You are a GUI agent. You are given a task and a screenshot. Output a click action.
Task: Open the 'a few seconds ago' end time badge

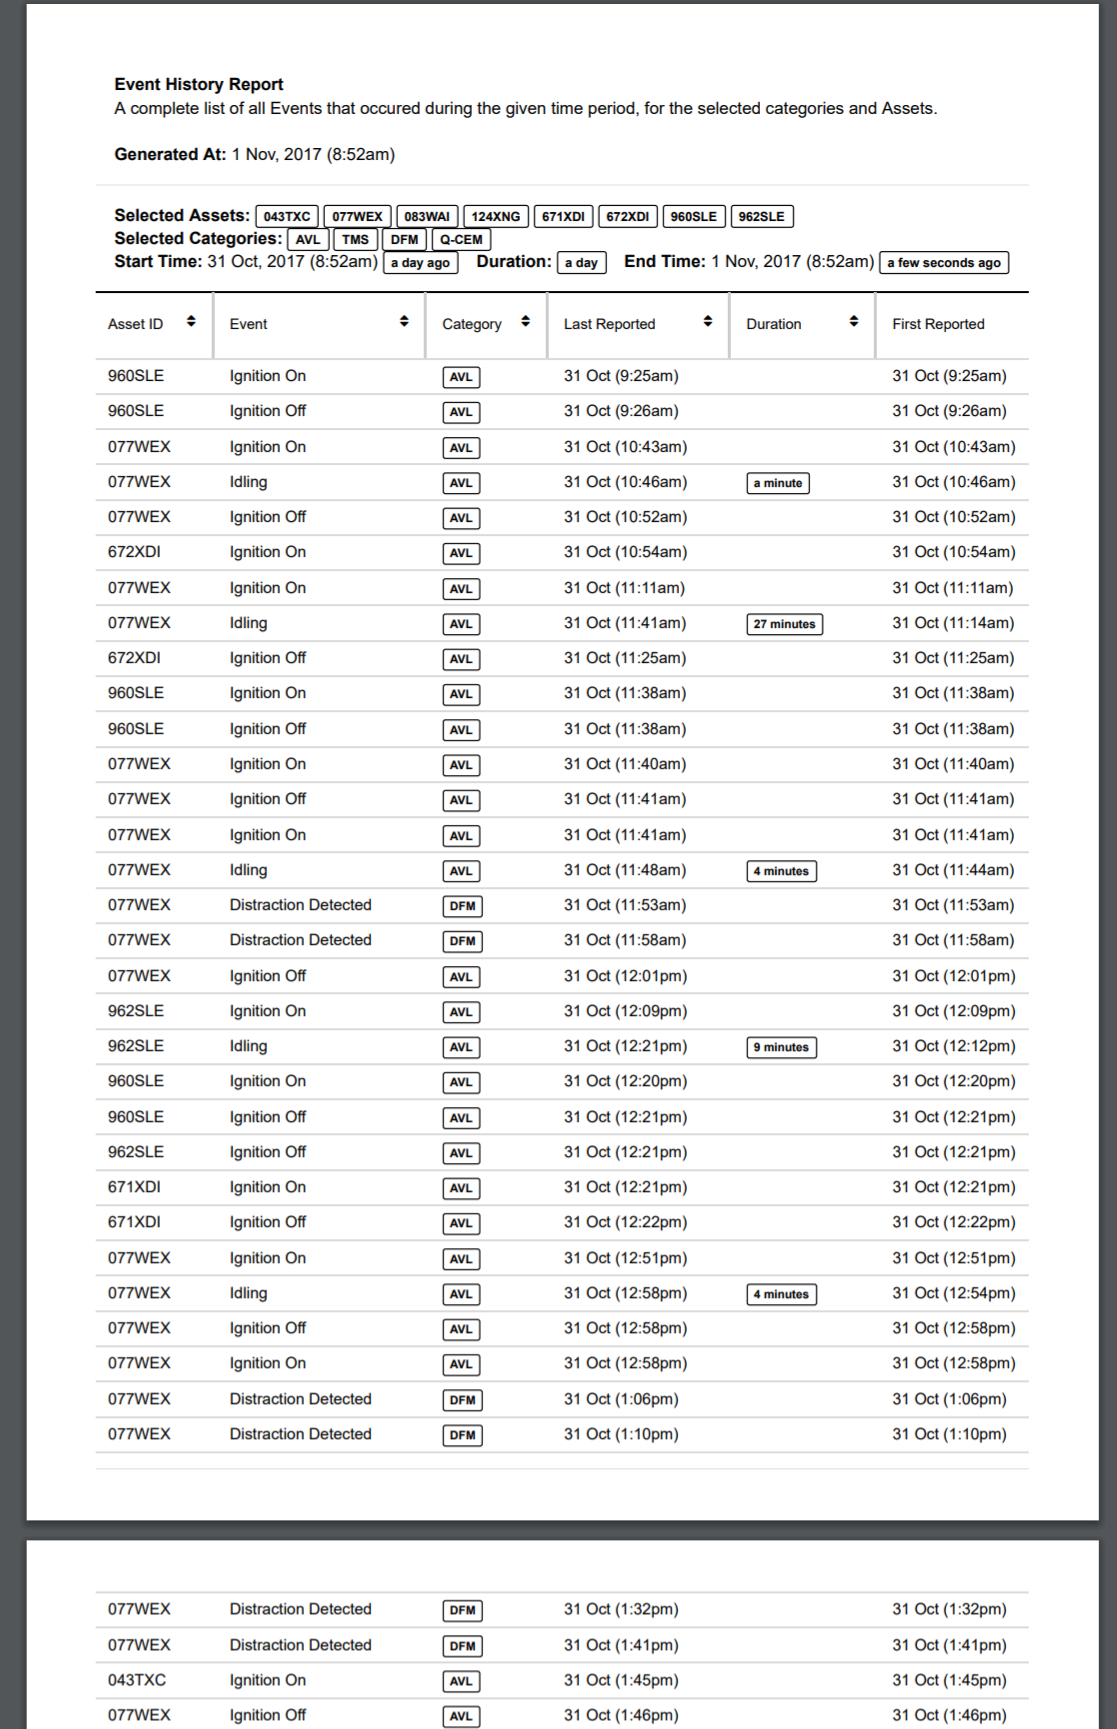pyautogui.click(x=943, y=263)
